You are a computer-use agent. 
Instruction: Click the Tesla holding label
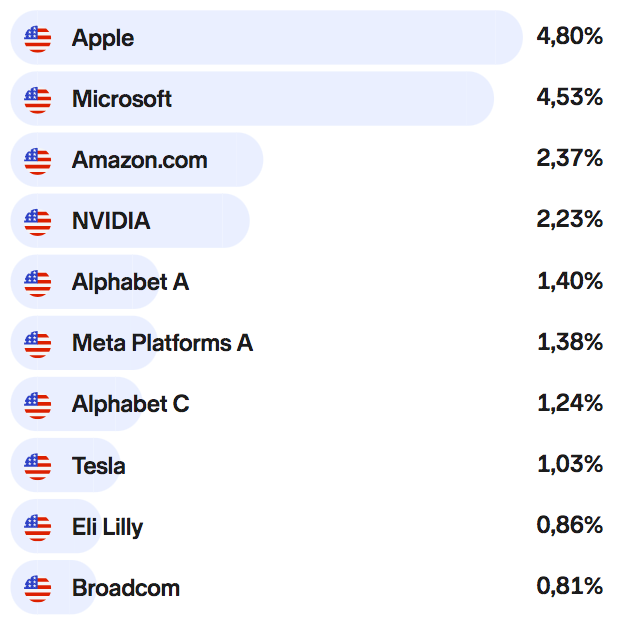[x=99, y=465]
